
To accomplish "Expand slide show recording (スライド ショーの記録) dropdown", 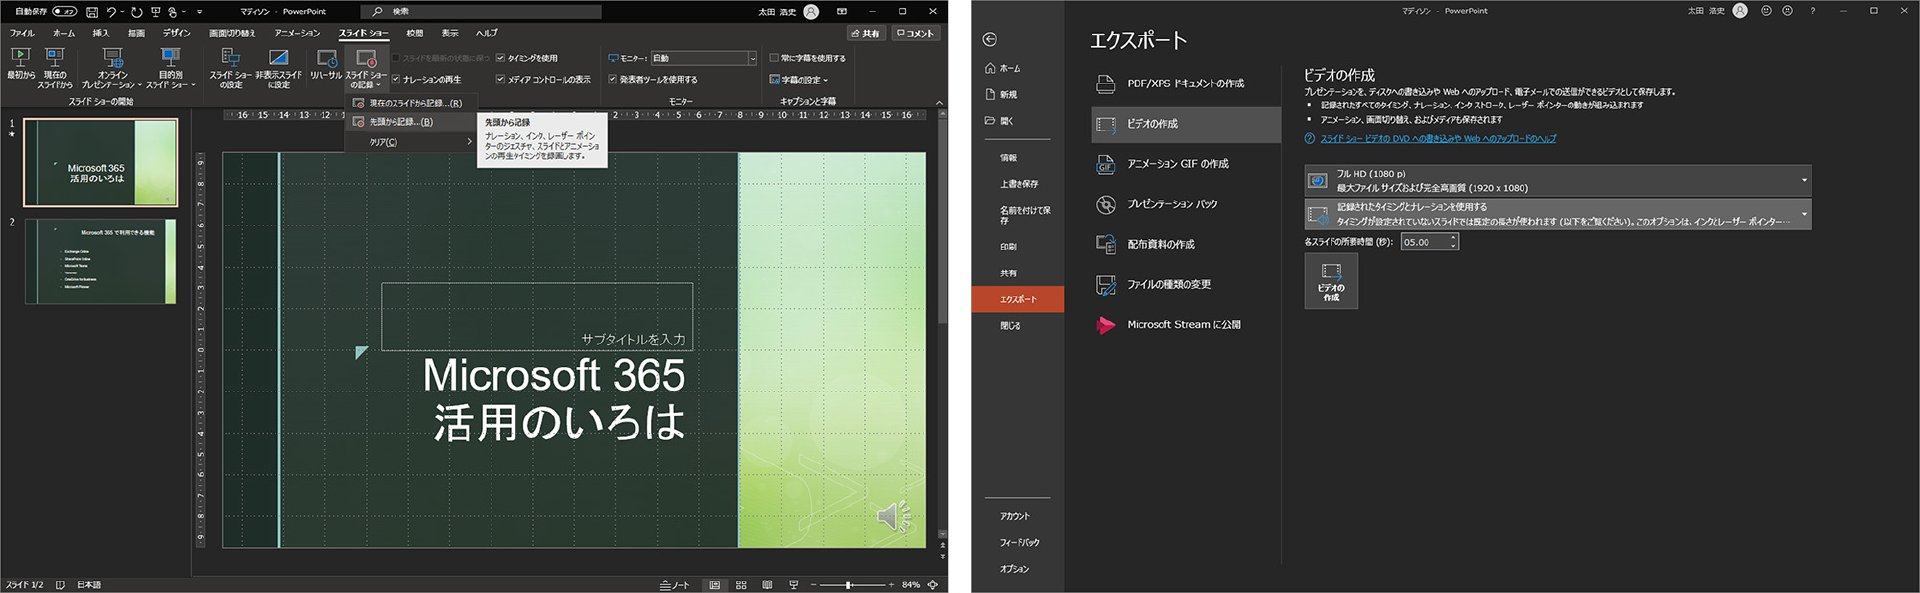I will click(366, 68).
